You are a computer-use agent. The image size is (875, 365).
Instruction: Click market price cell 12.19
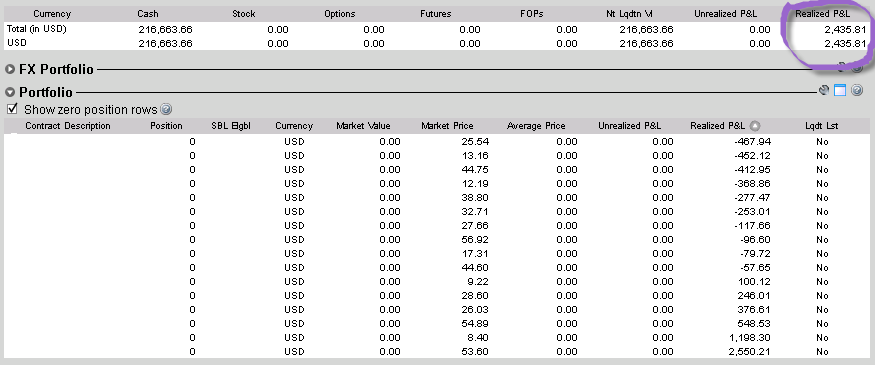[475, 184]
